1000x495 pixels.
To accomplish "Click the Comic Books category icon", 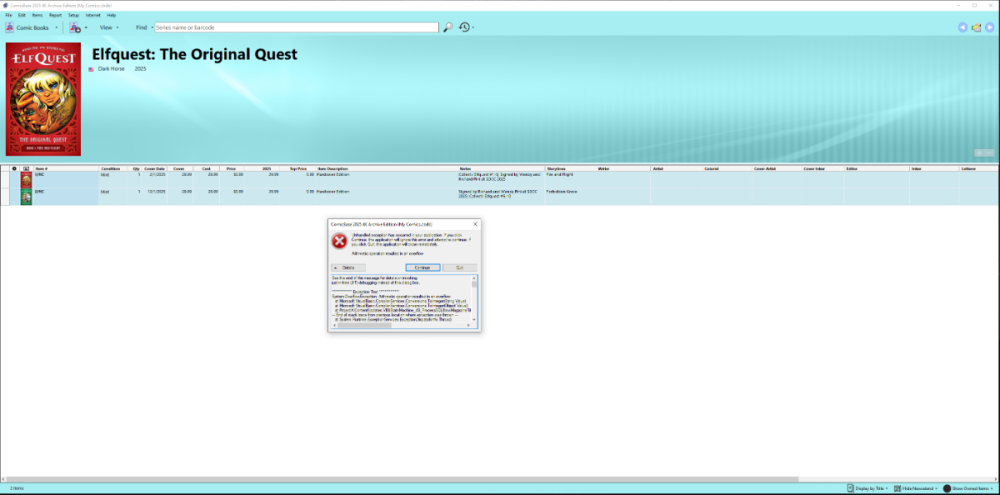I will coord(10,28).
